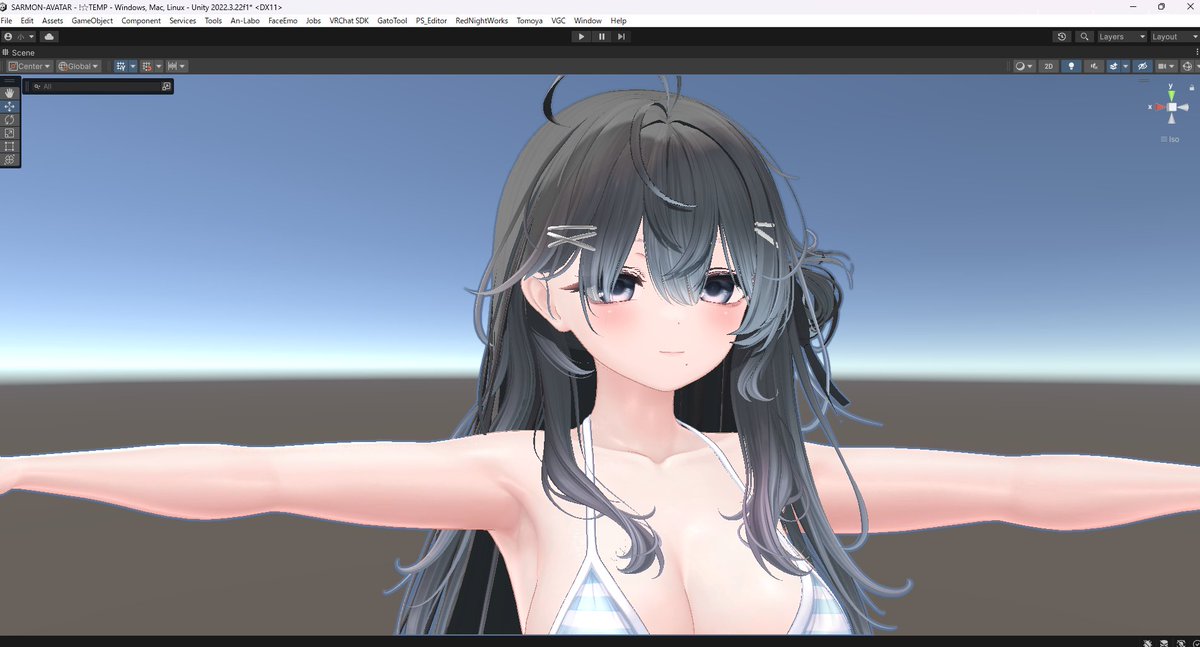The height and width of the screenshot is (647, 1200).
Task: Click the Unity cloud services icon
Action: click(49, 36)
